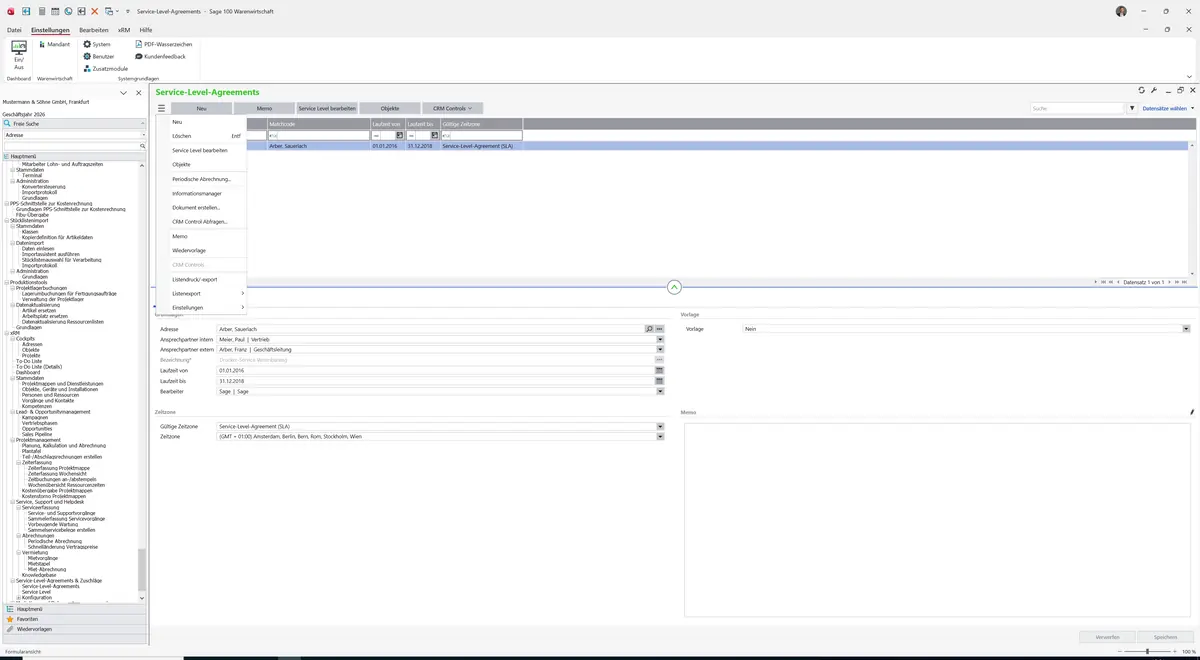Click the Speichern button

click(1166, 636)
